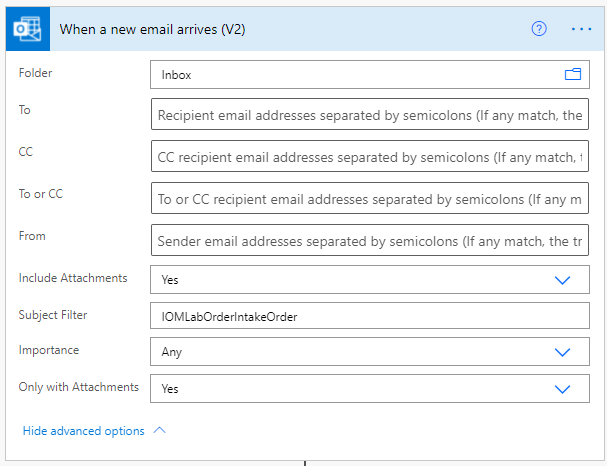Open the ellipsis more options menu
The width and height of the screenshot is (607, 466).
pos(581,29)
